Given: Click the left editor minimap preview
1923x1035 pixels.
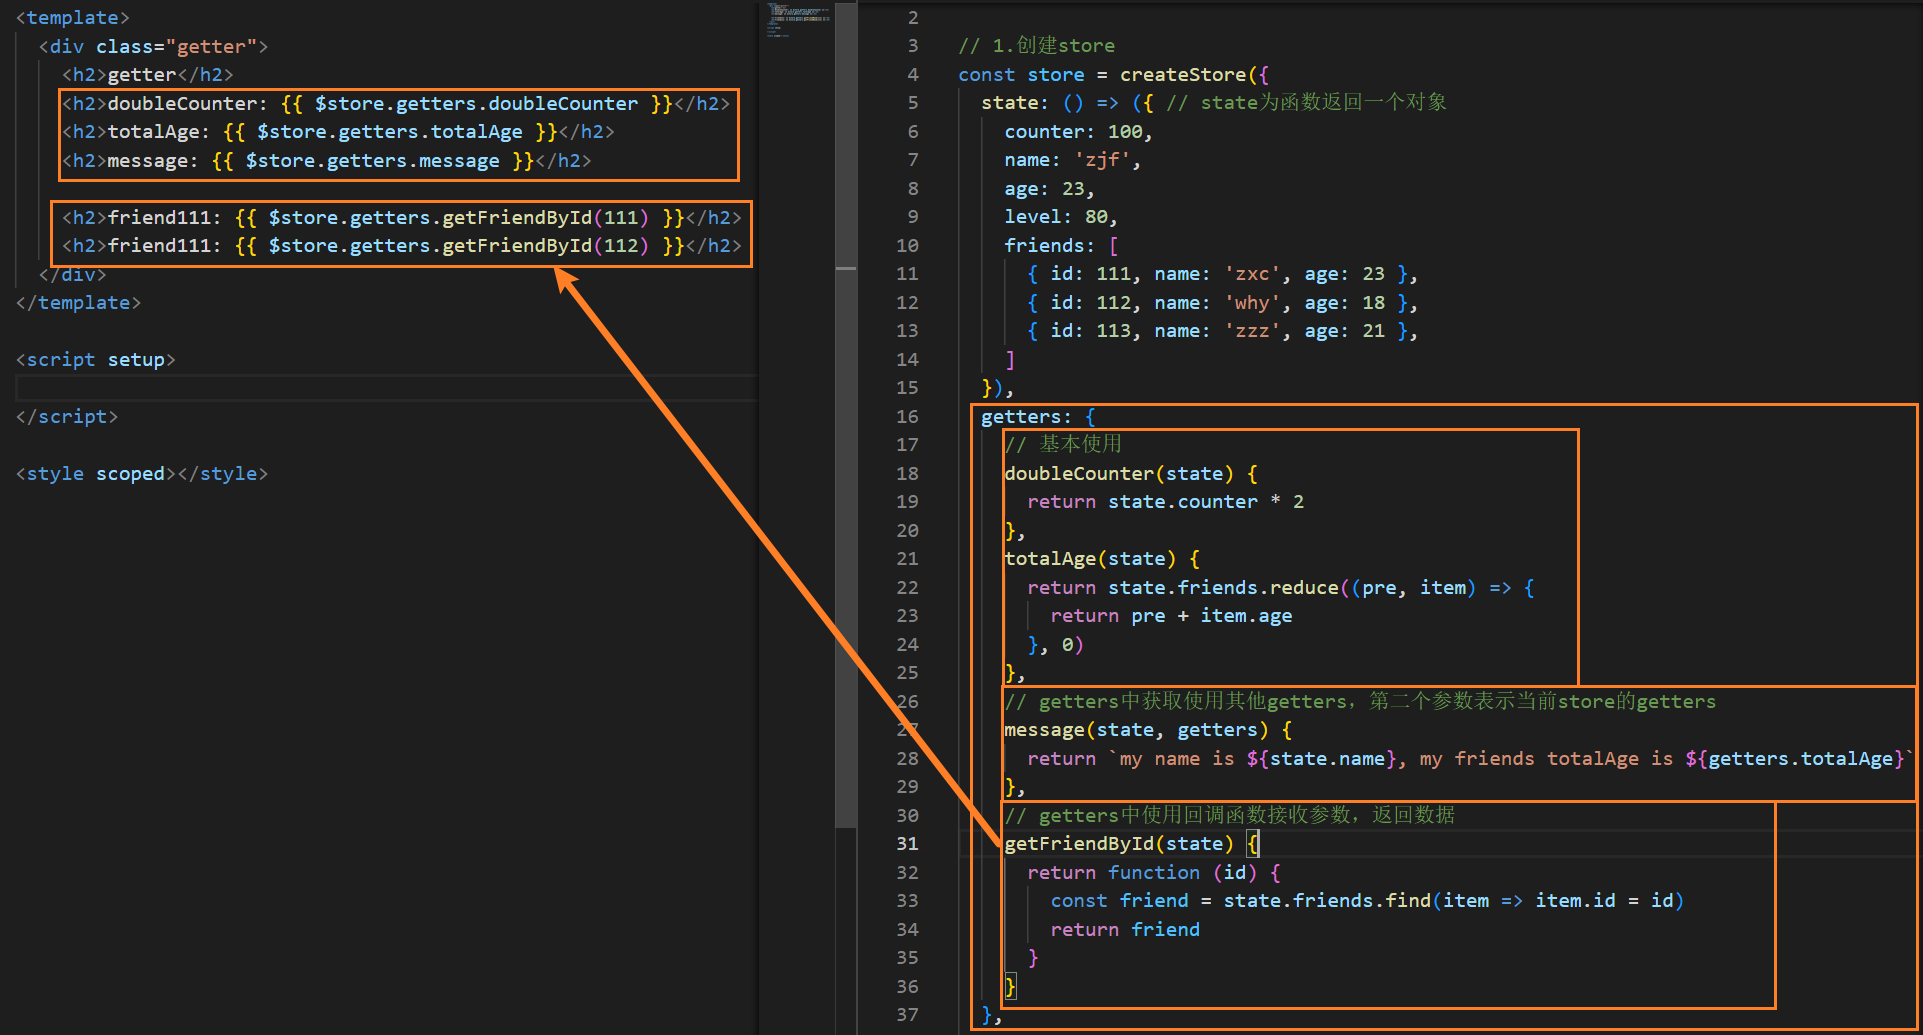Looking at the screenshot, I should [x=799, y=20].
